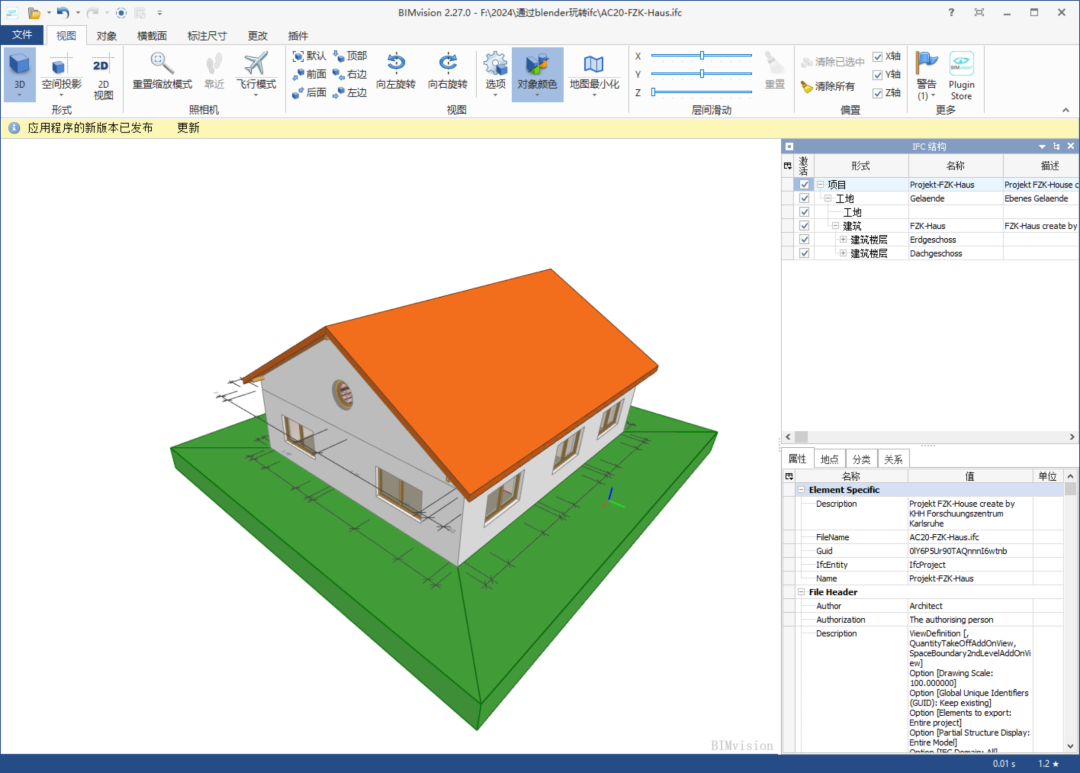Activate 飞行模式 airplane icon
The image size is (1080, 773).
[x=256, y=72]
